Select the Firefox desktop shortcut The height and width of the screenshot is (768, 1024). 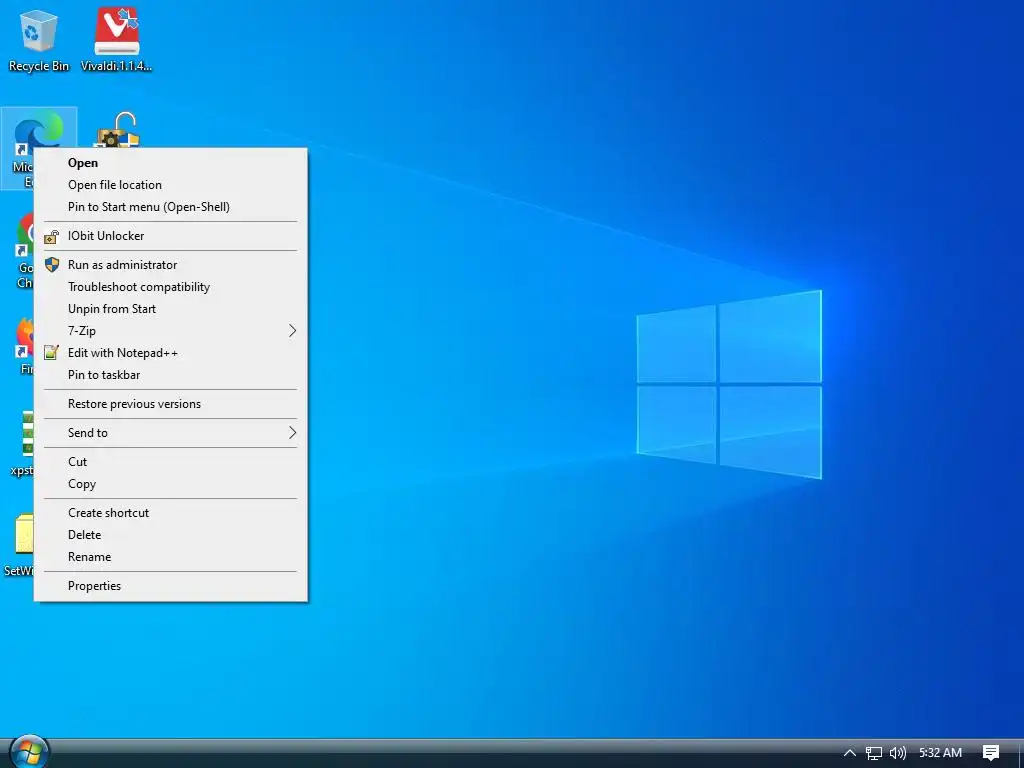25,346
